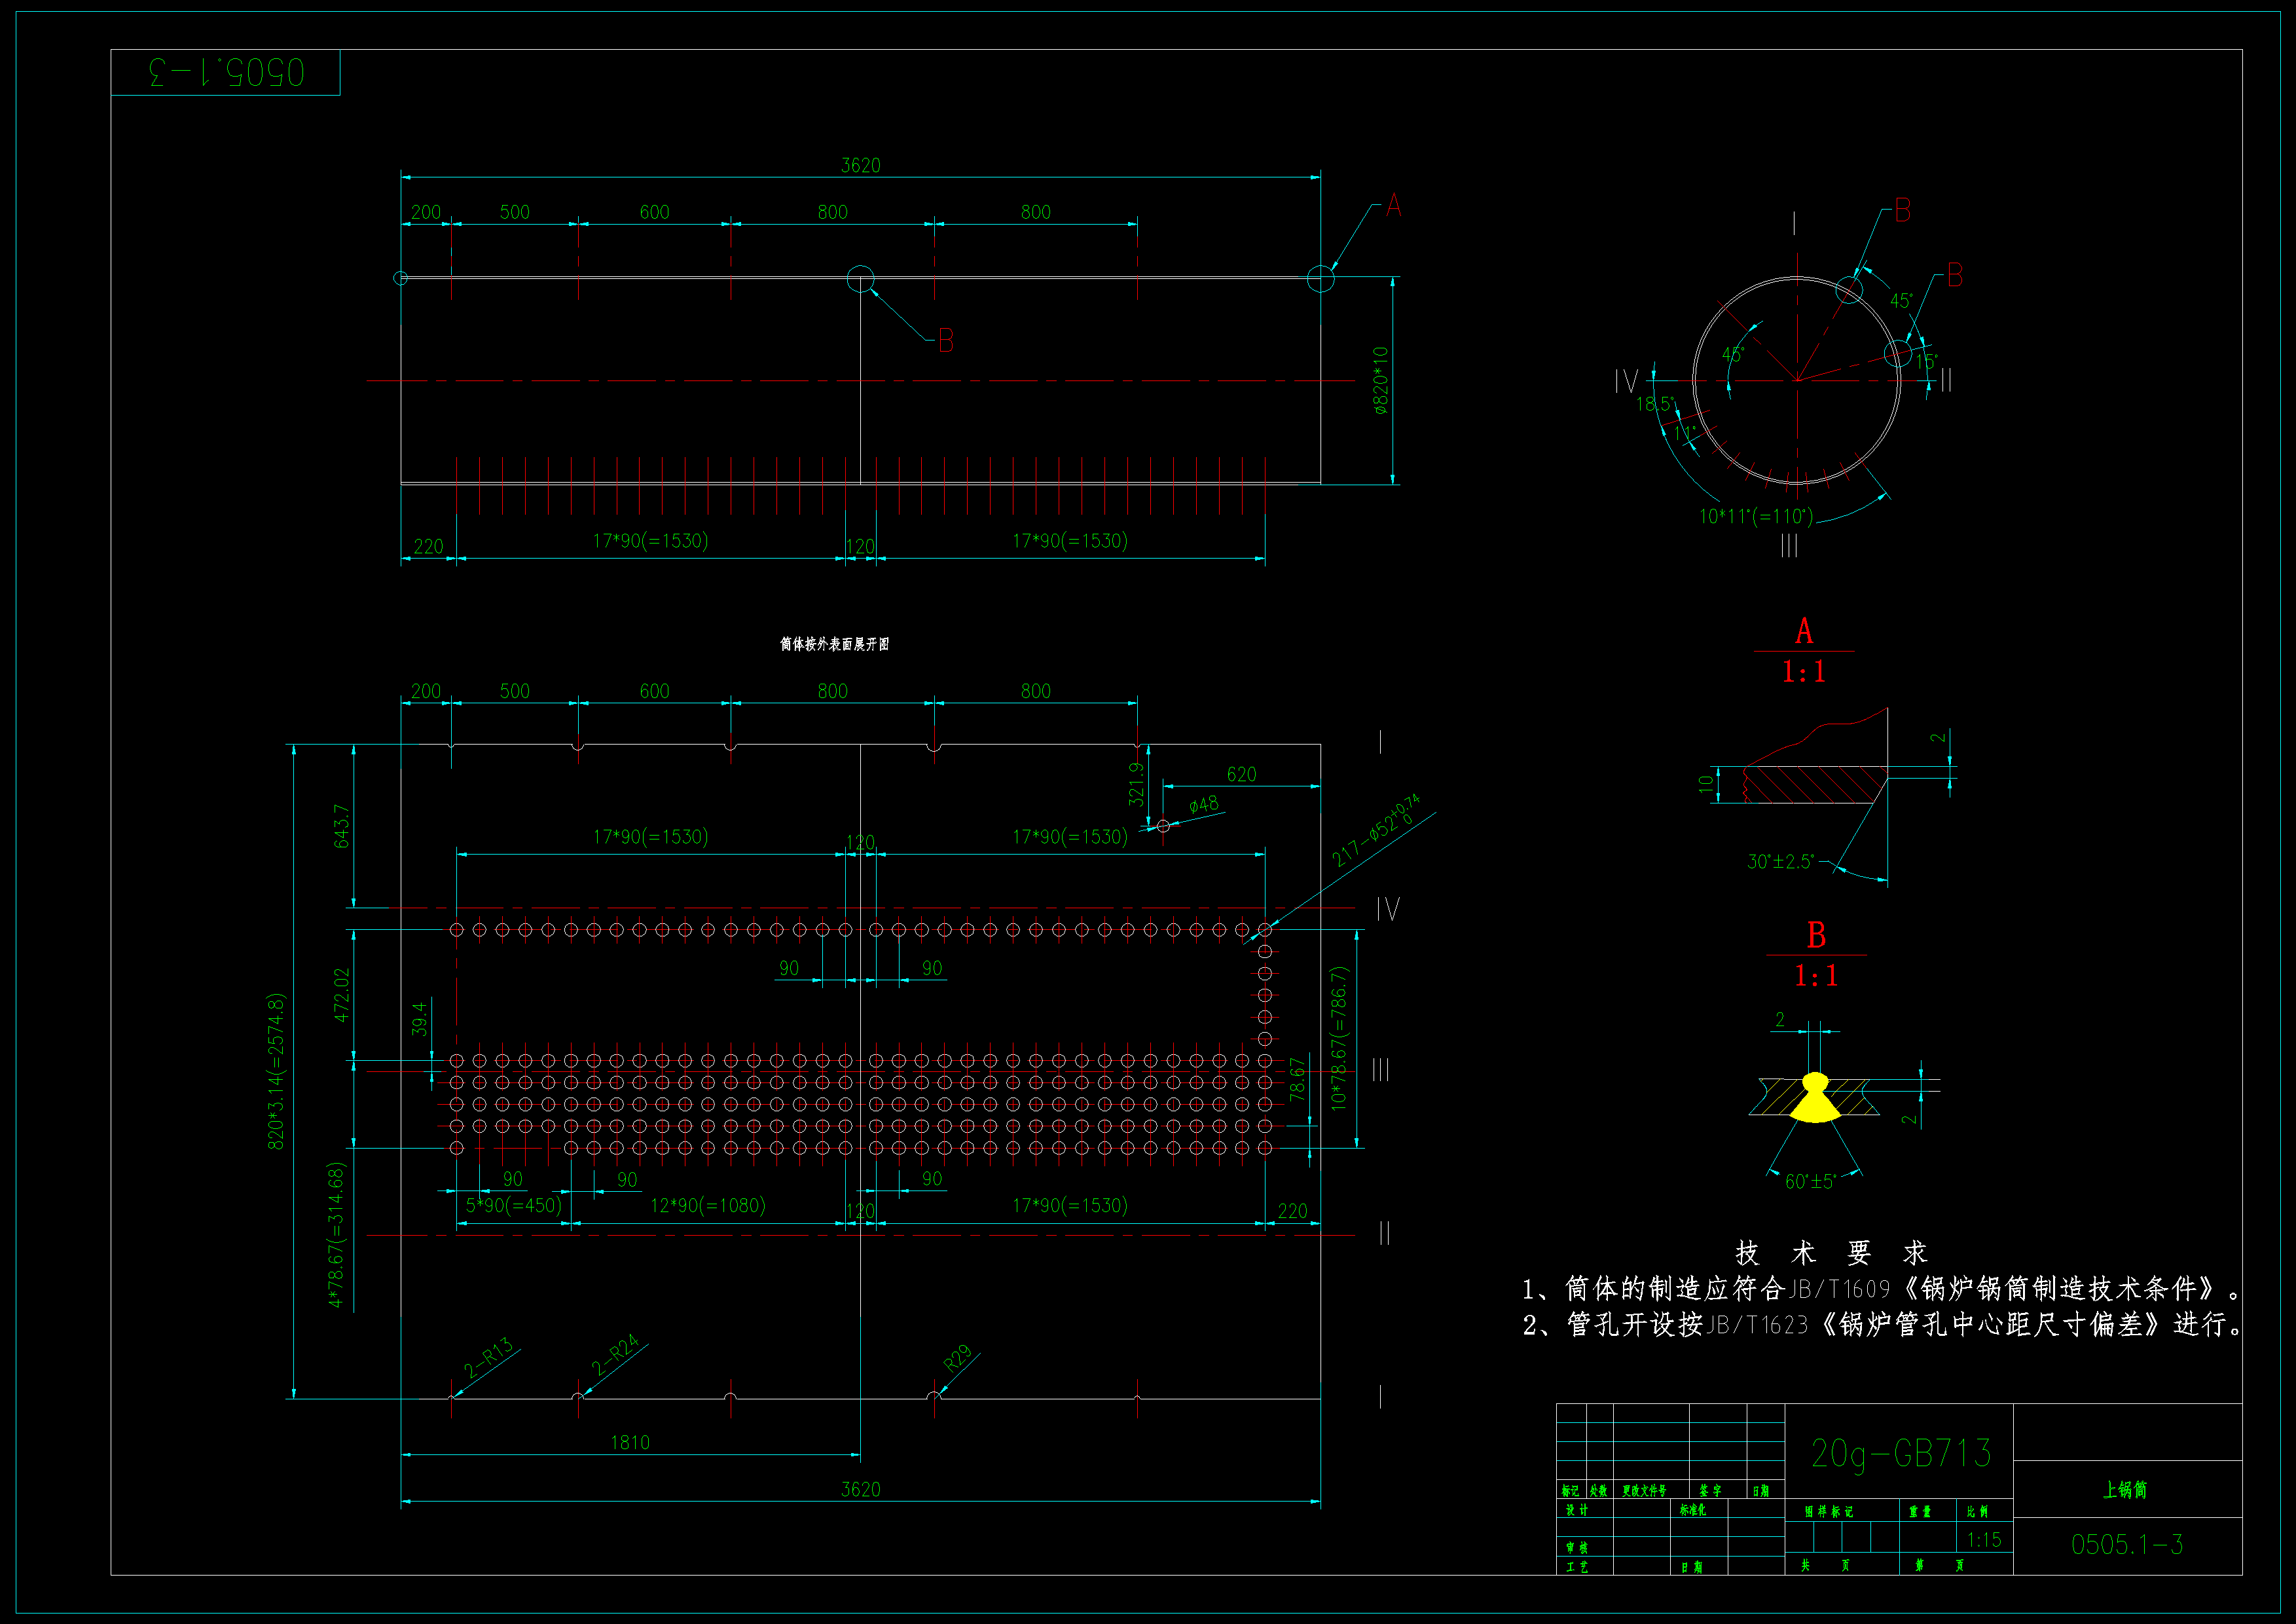Select the "20g-GB713" material text

pyautogui.click(x=1901, y=1454)
